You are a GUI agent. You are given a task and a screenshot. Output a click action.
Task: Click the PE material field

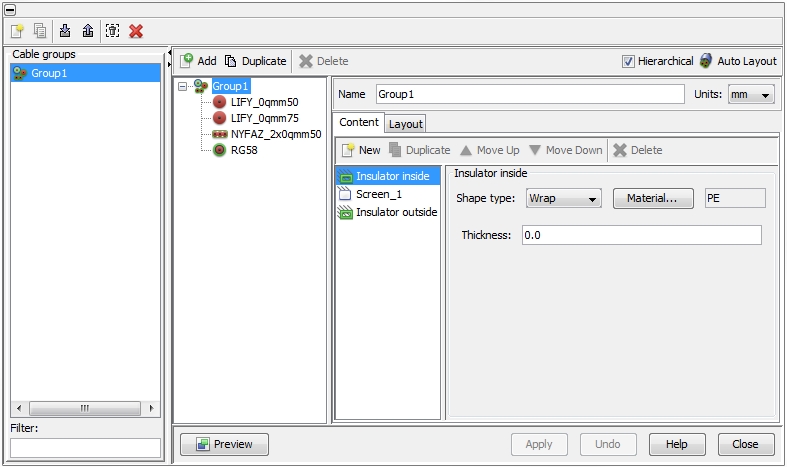pyautogui.click(x=735, y=198)
